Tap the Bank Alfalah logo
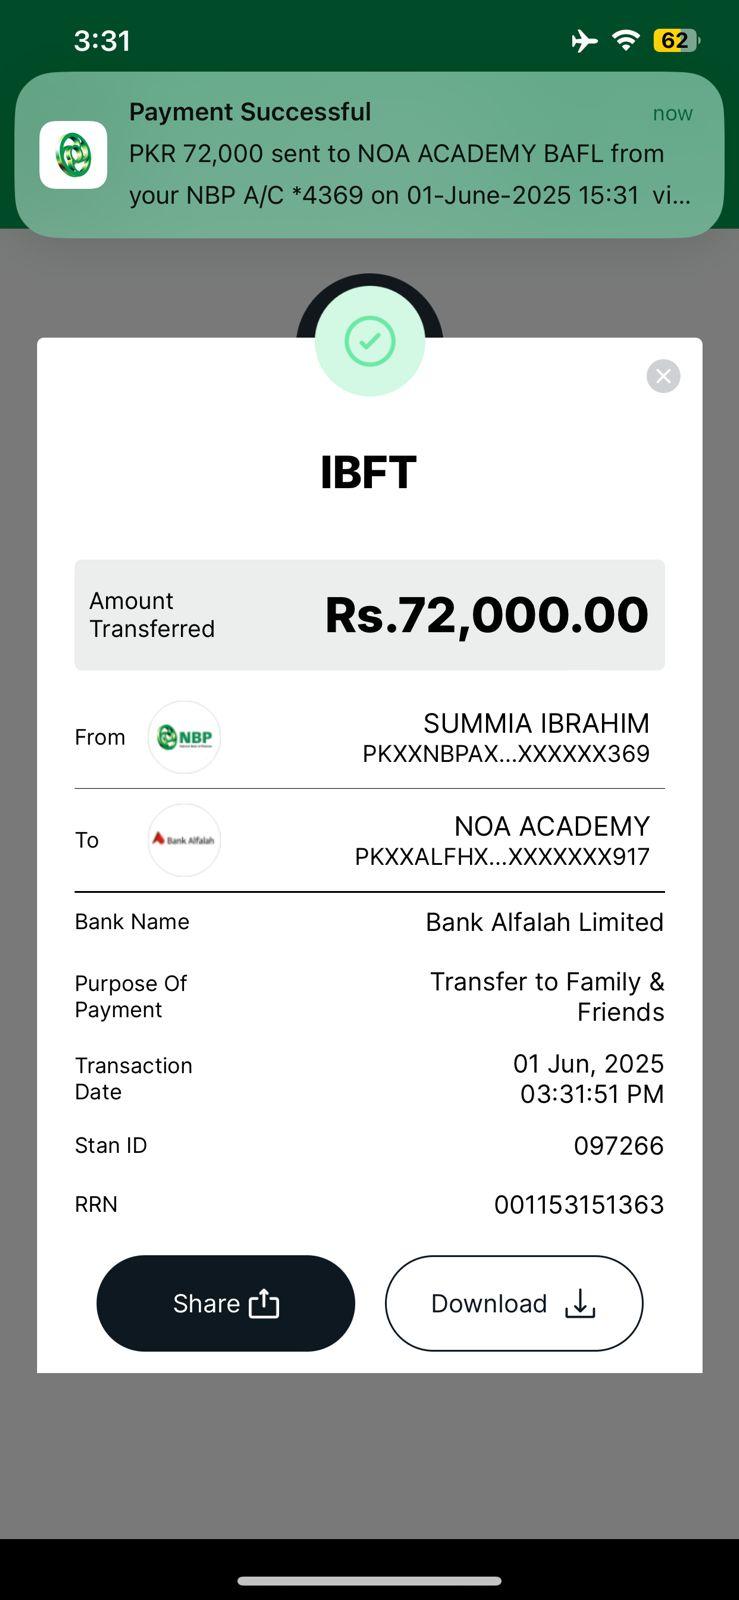 [184, 840]
